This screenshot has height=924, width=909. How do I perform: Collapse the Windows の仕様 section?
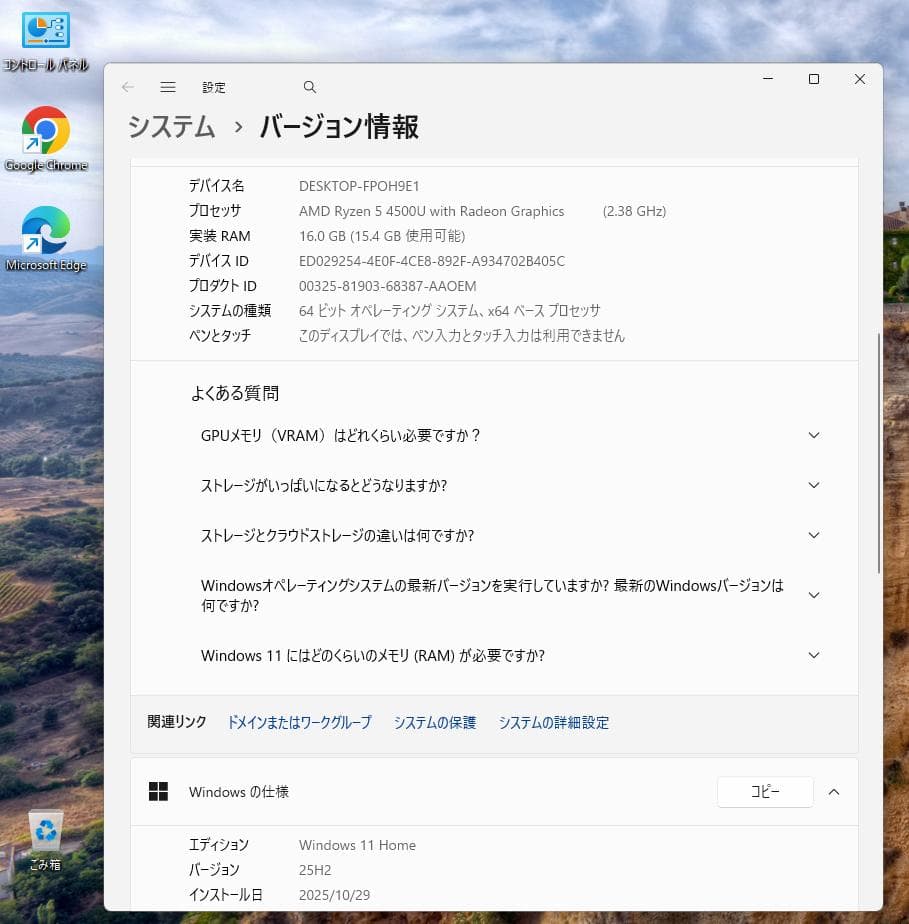click(834, 791)
